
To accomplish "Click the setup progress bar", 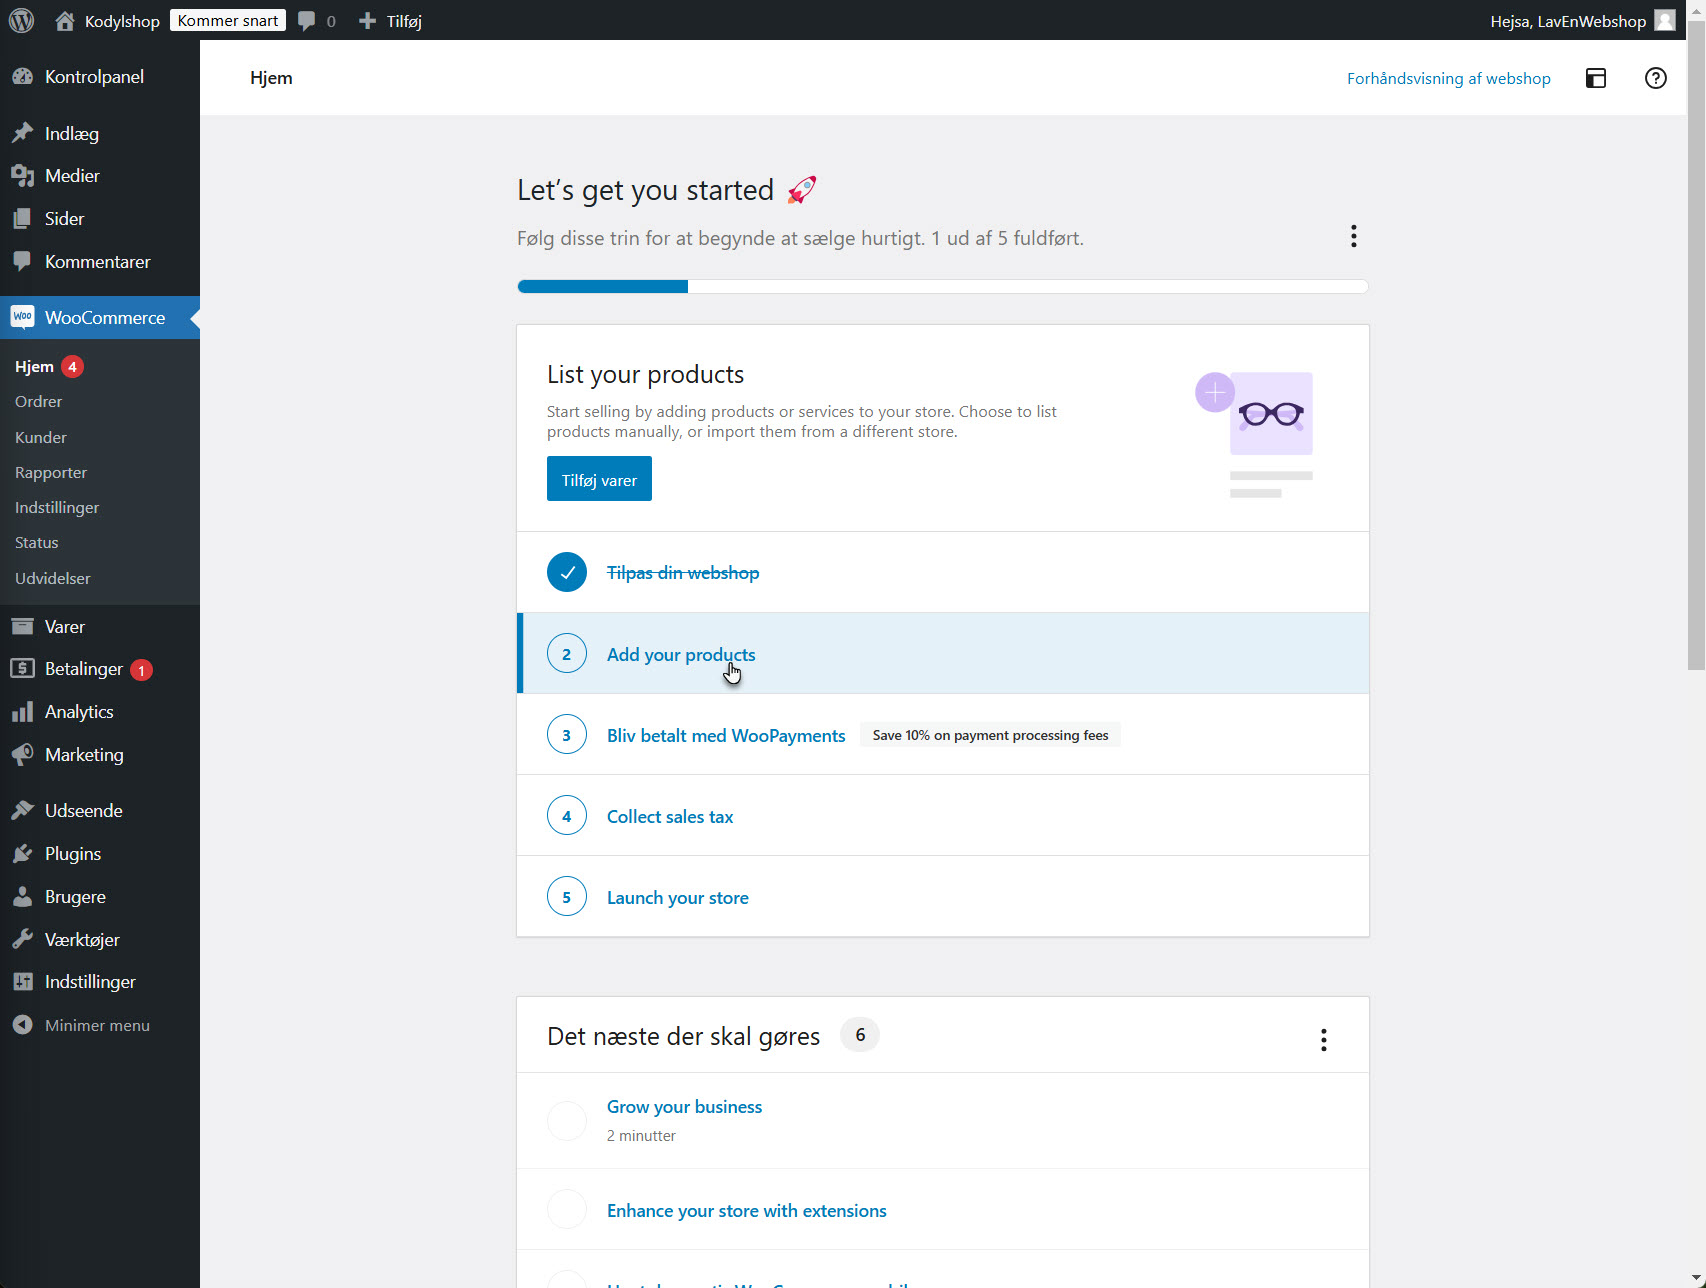I will [942, 287].
